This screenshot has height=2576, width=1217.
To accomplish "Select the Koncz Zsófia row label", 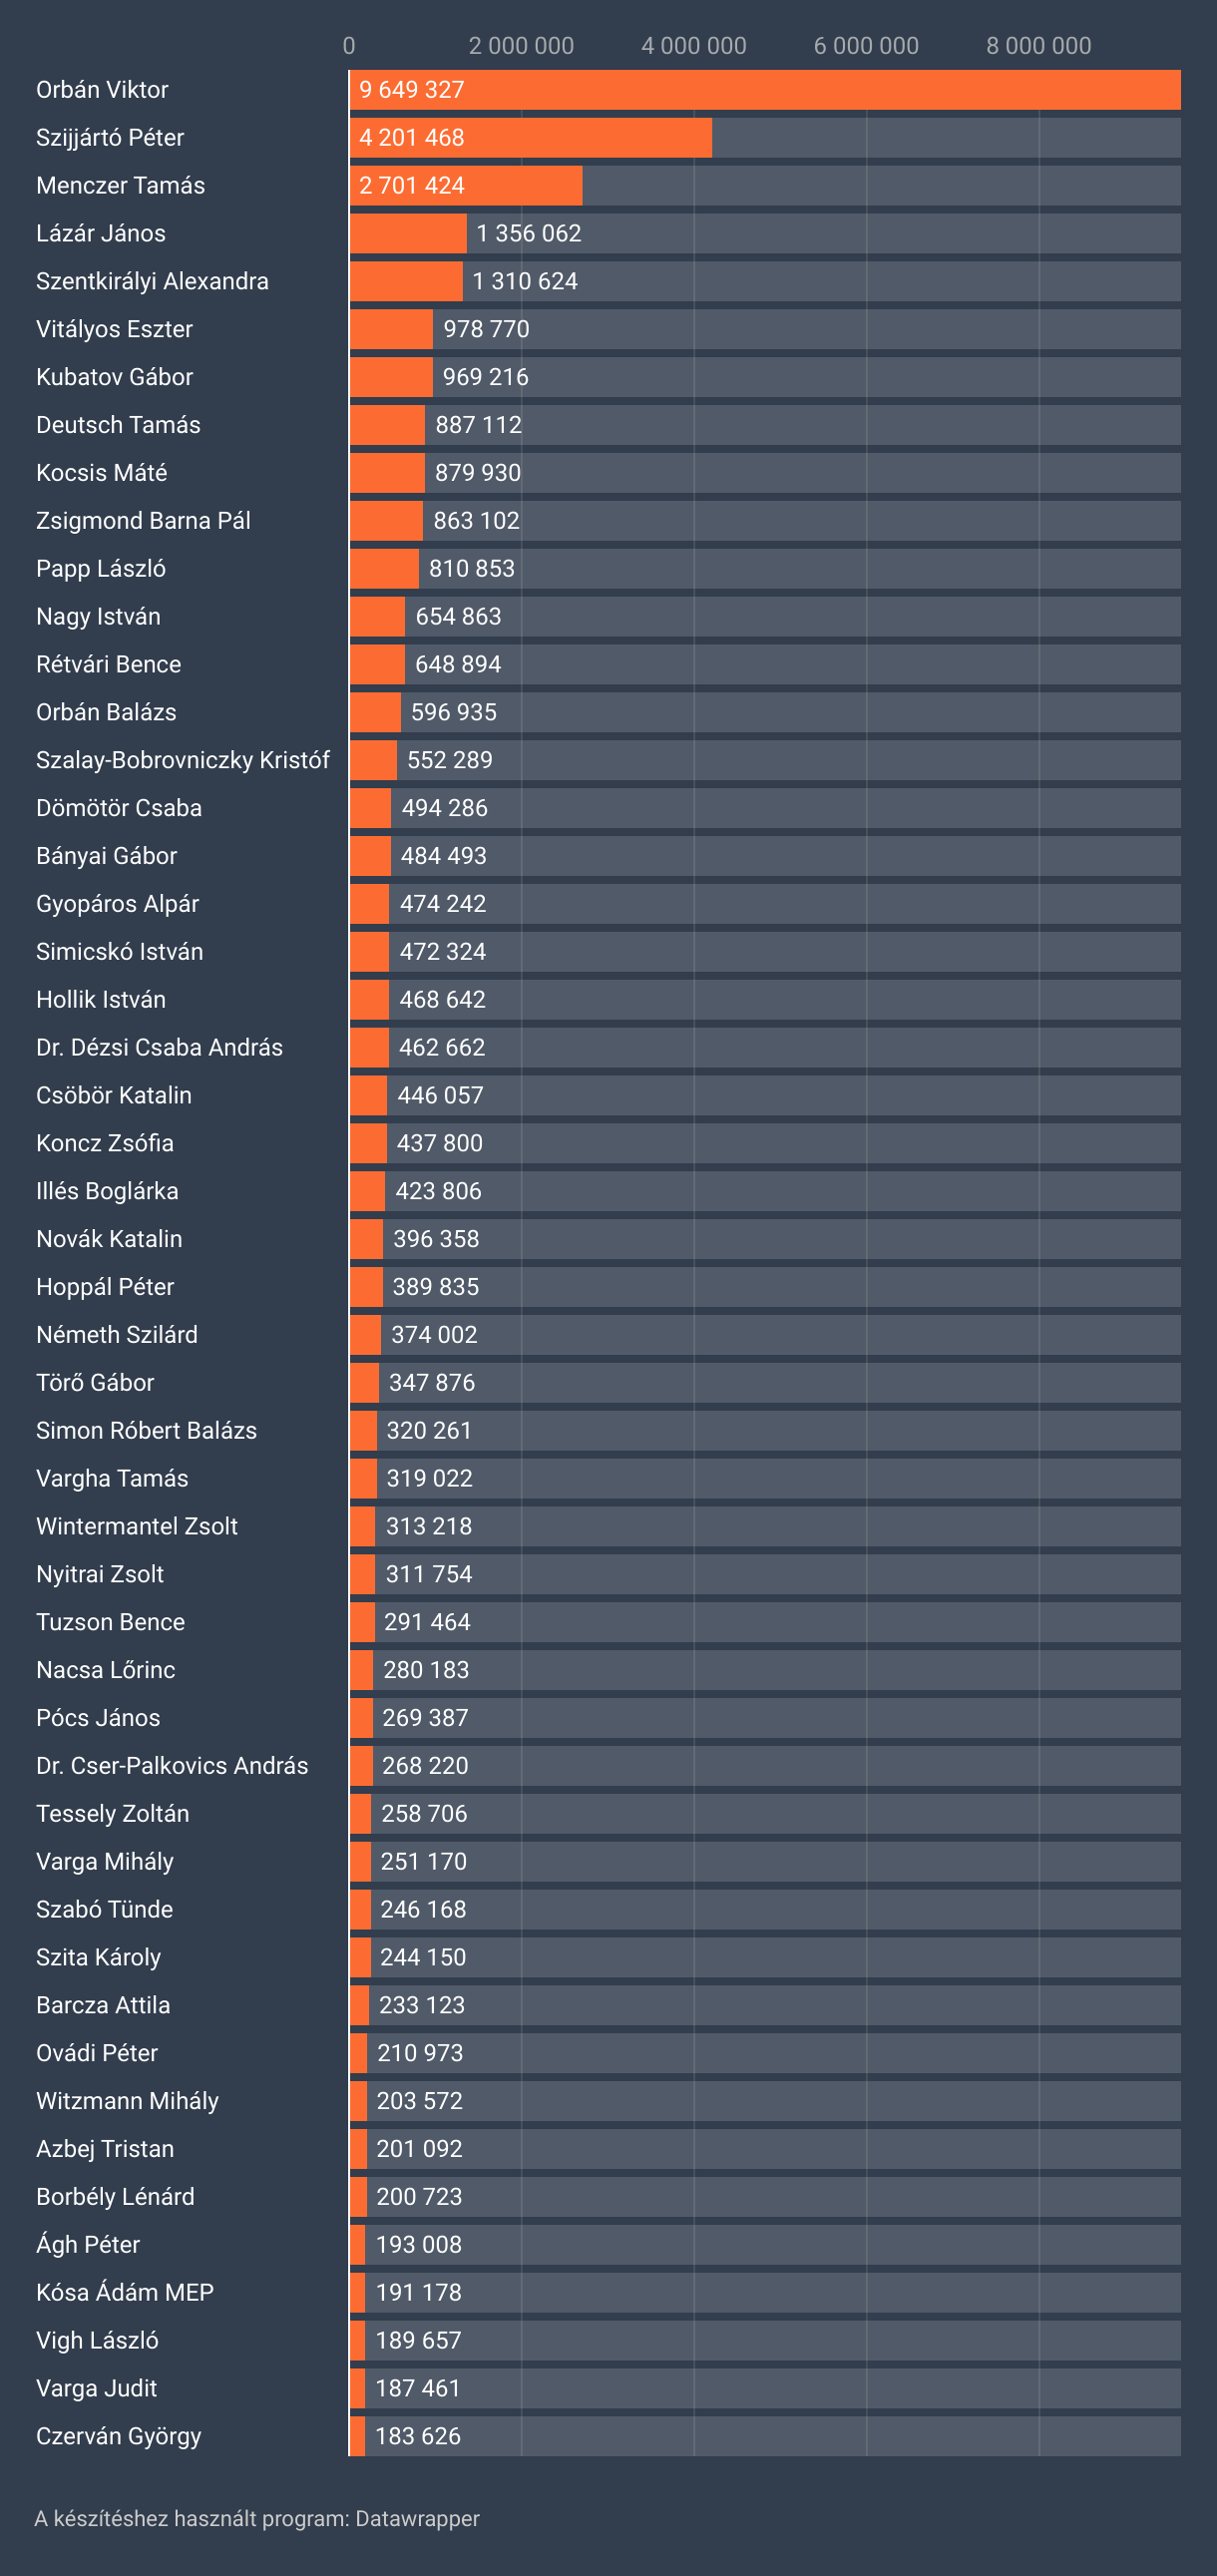I will click(105, 1144).
